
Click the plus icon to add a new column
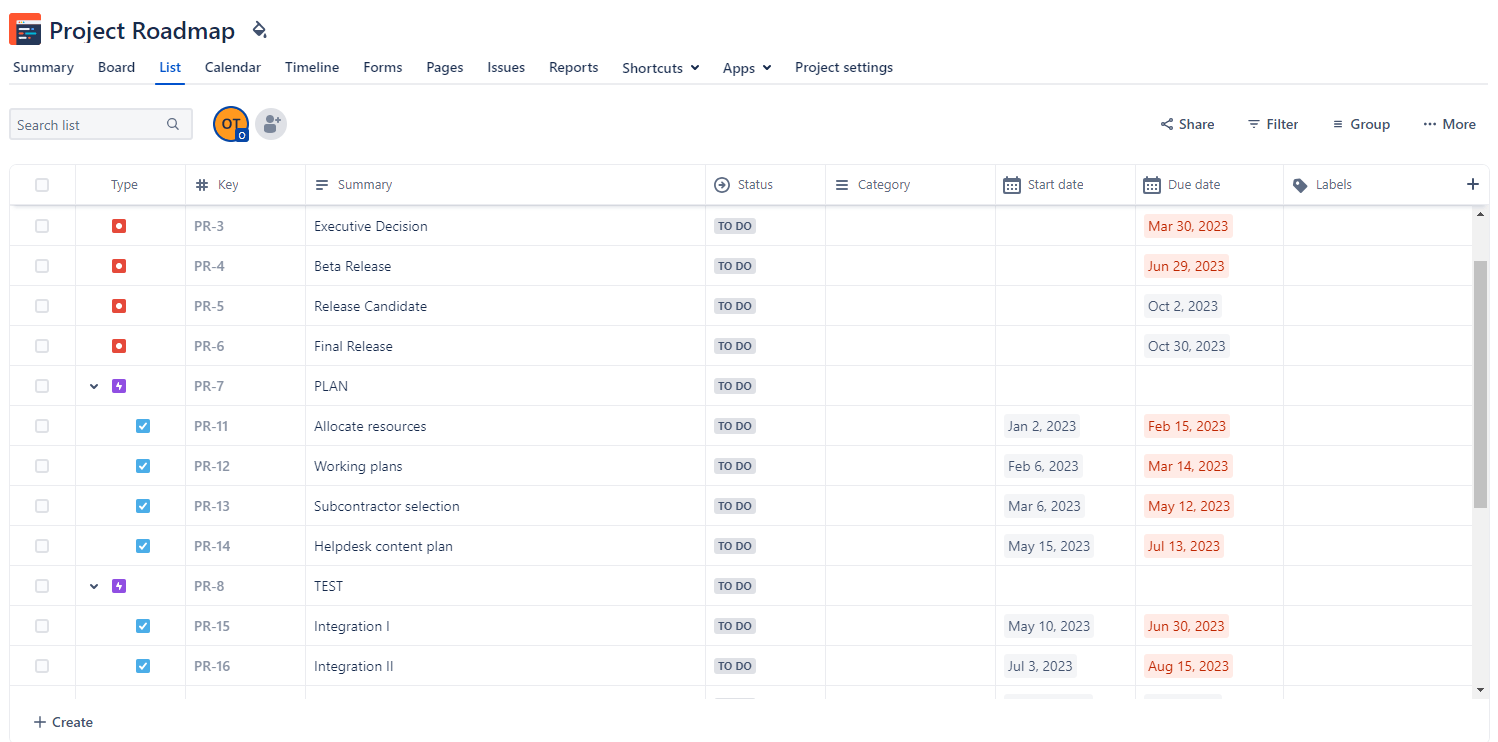(1473, 184)
